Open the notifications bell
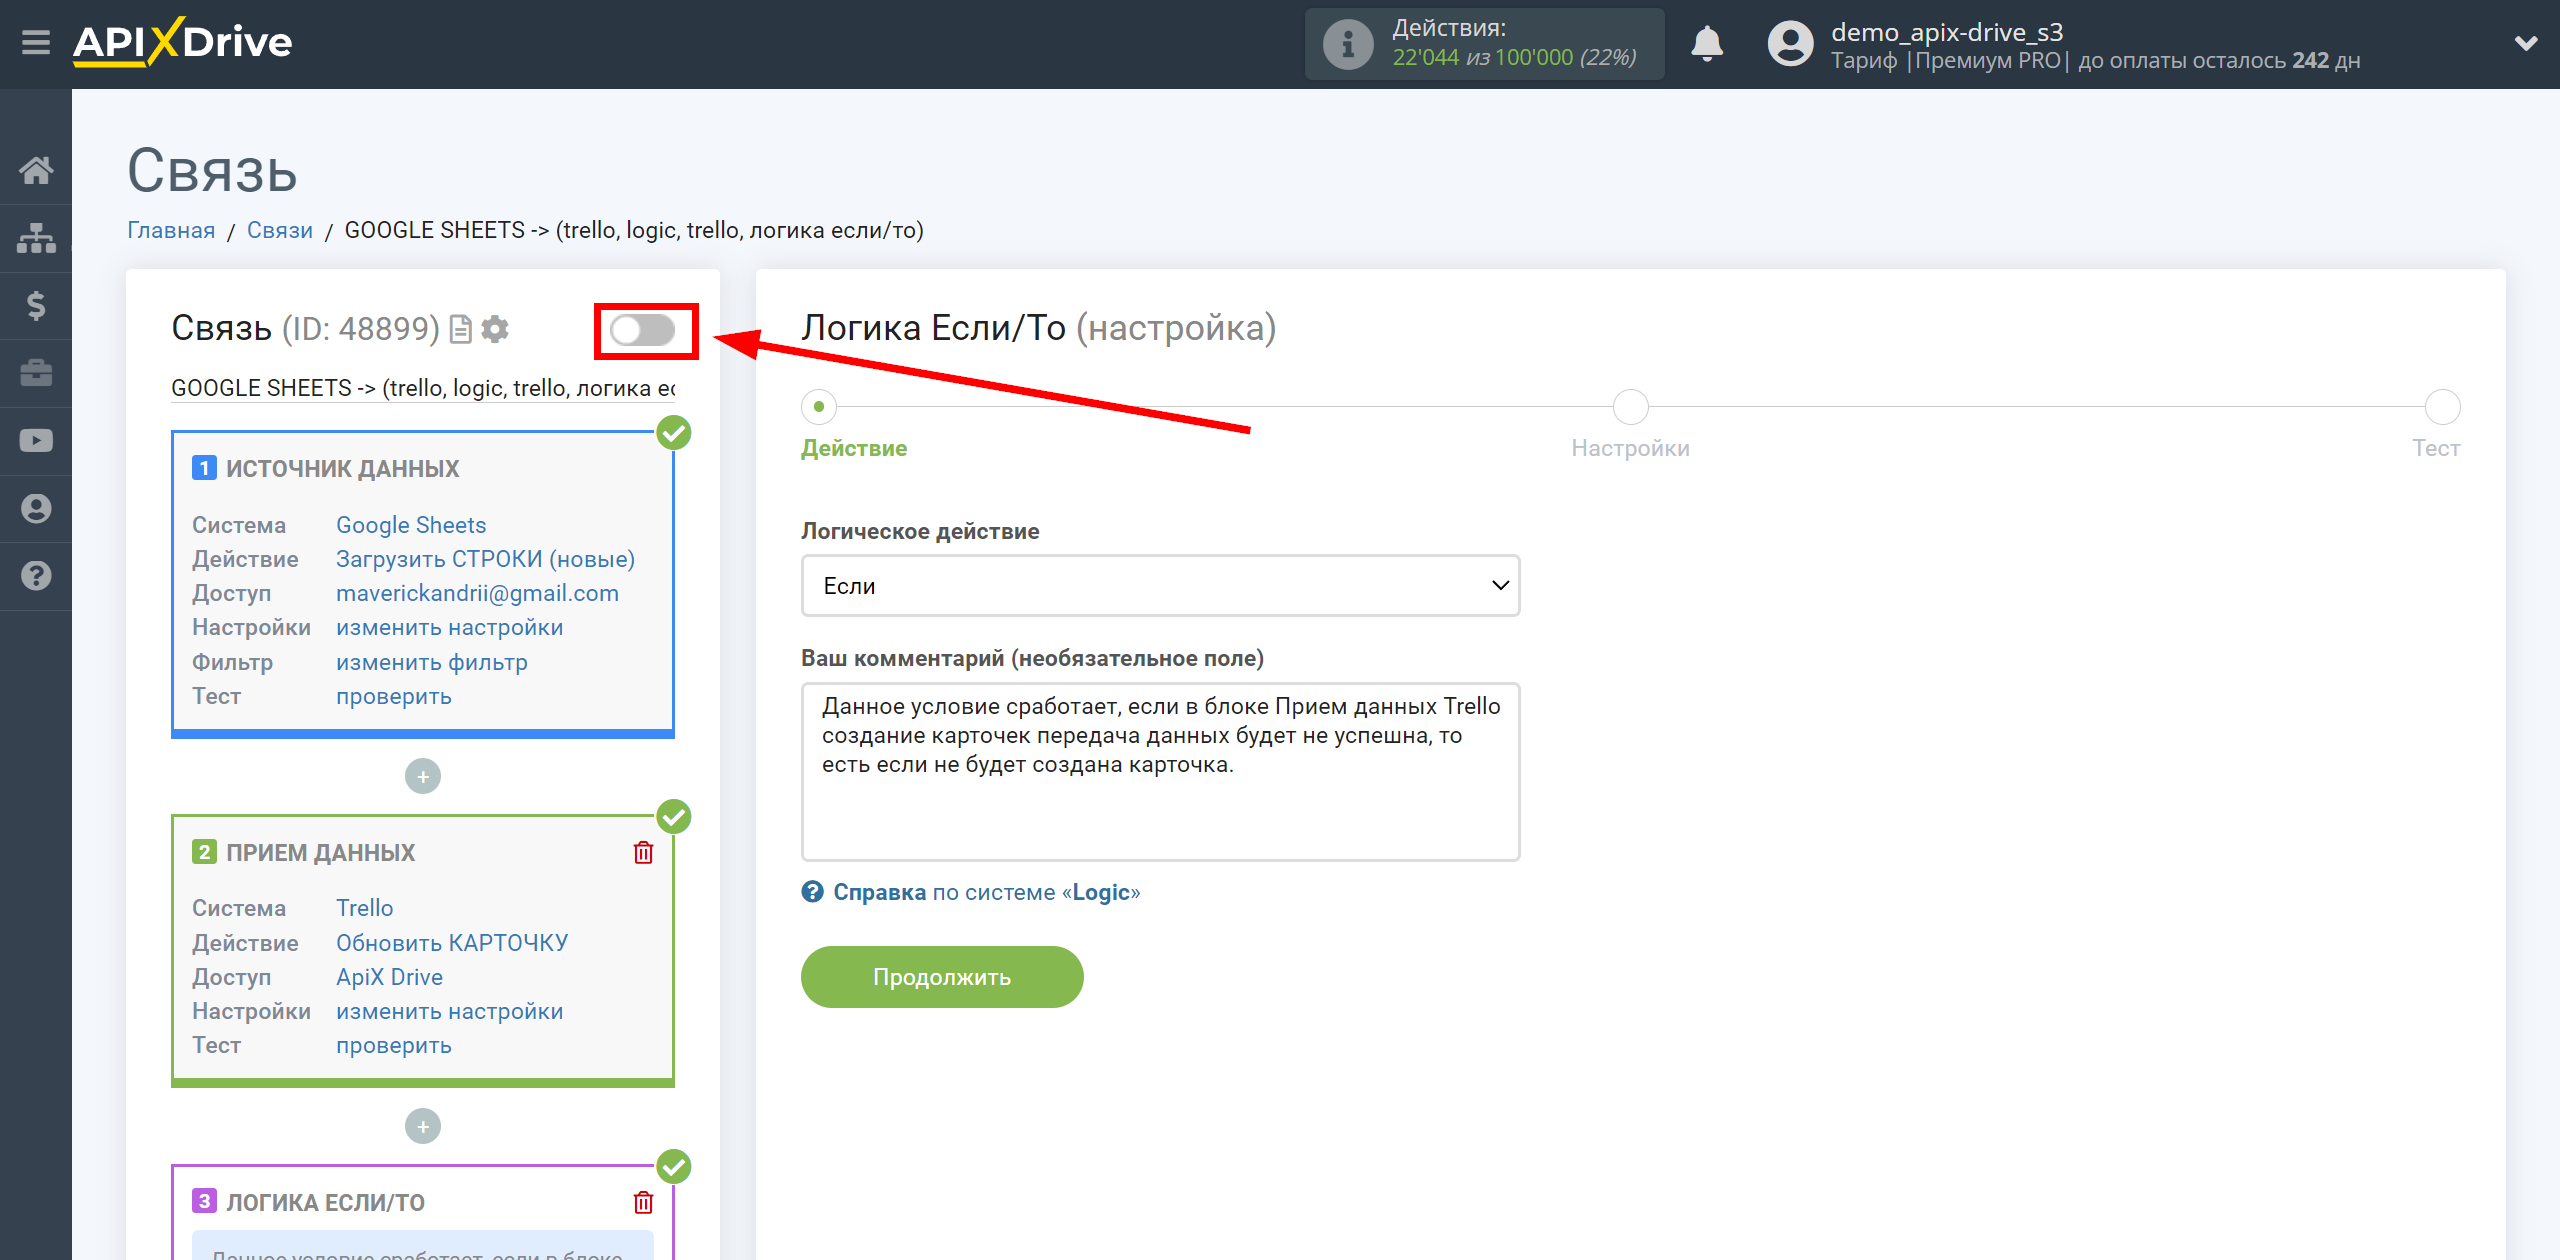This screenshot has width=2560, height=1260. (1707, 44)
